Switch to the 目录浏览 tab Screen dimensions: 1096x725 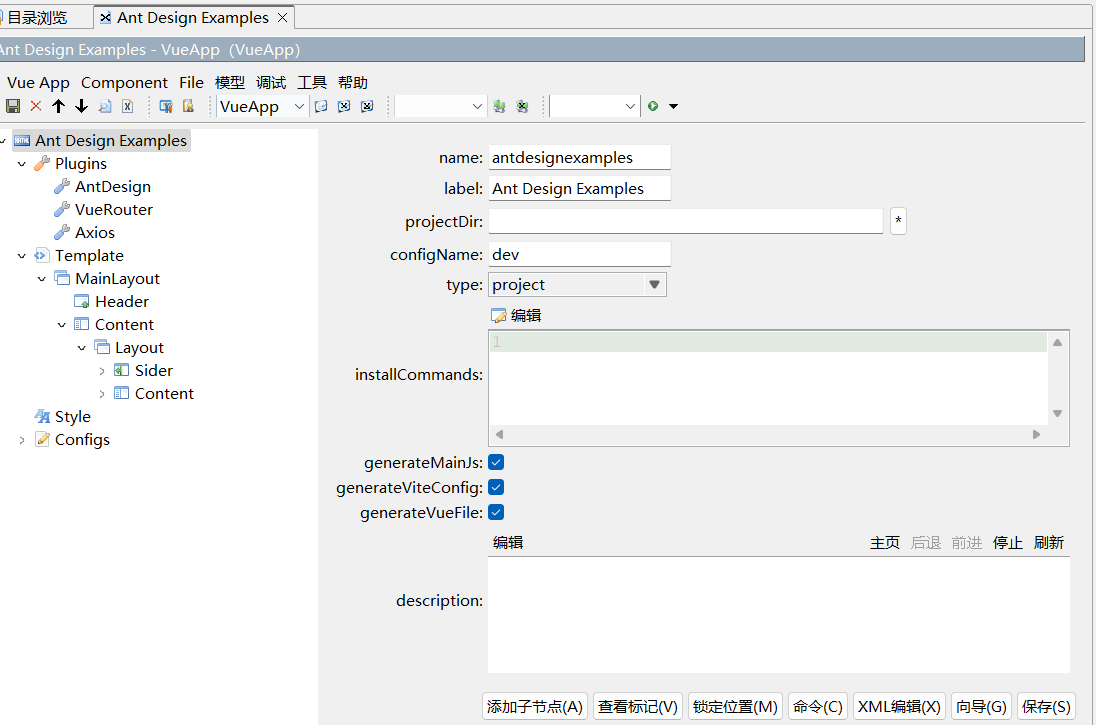coord(36,17)
